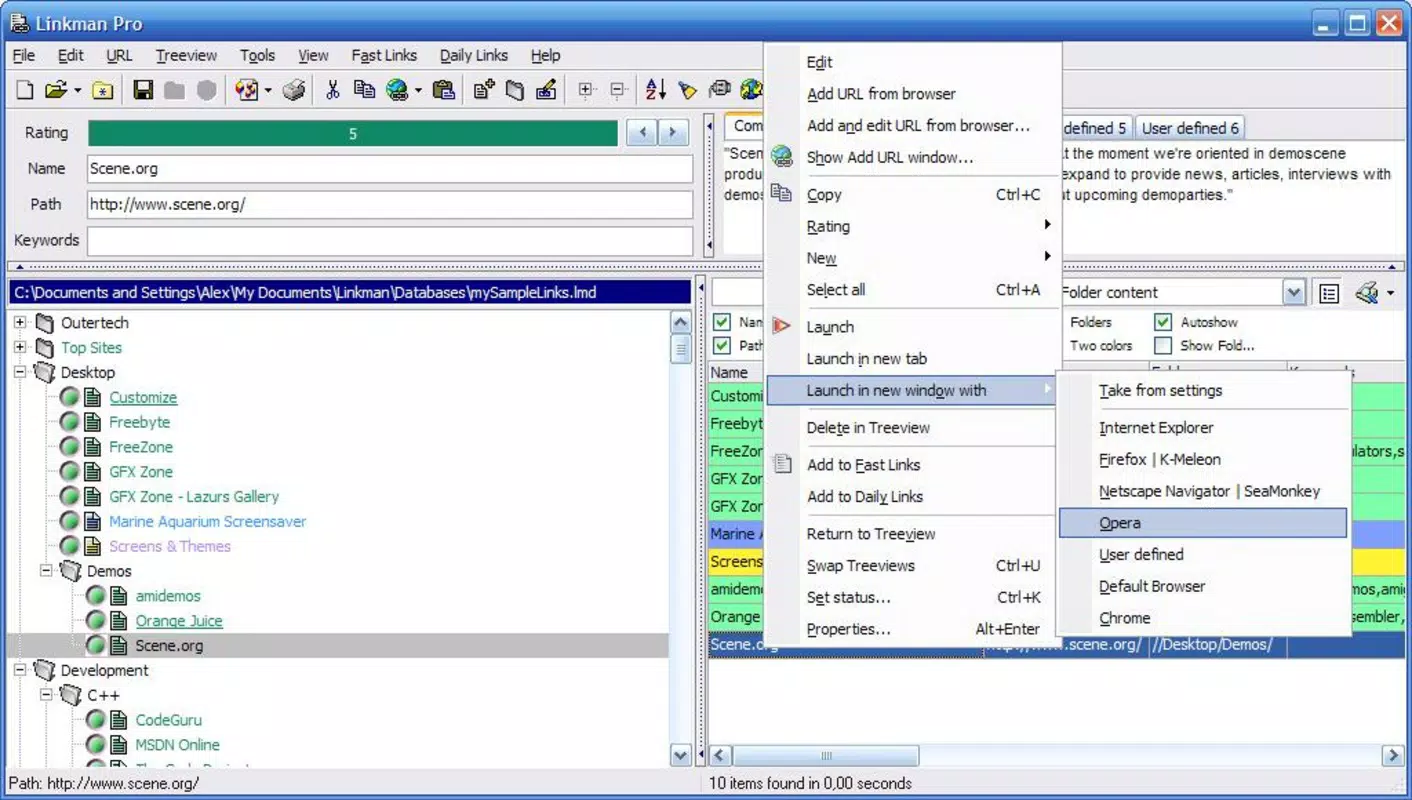
Task: Click the star folder toolbar icon
Action: [x=103, y=91]
